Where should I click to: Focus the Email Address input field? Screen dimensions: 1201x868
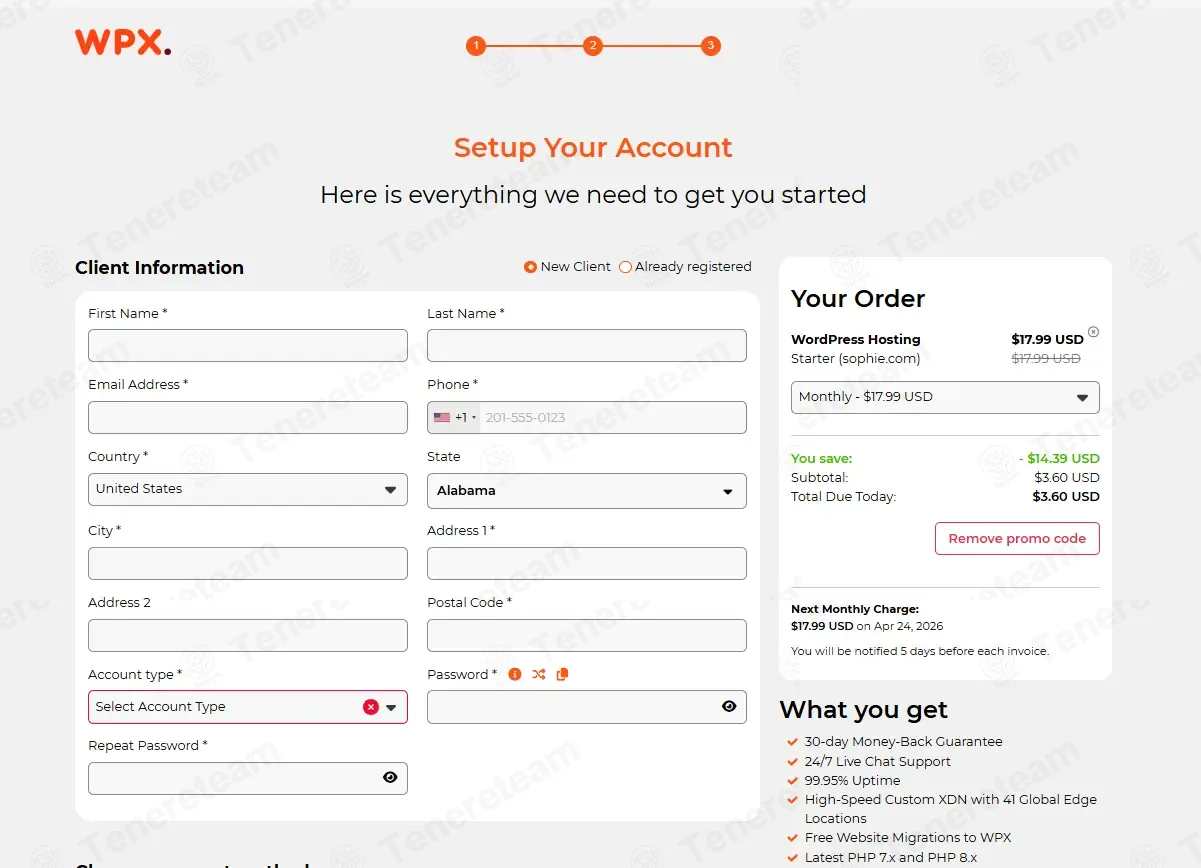click(x=247, y=418)
